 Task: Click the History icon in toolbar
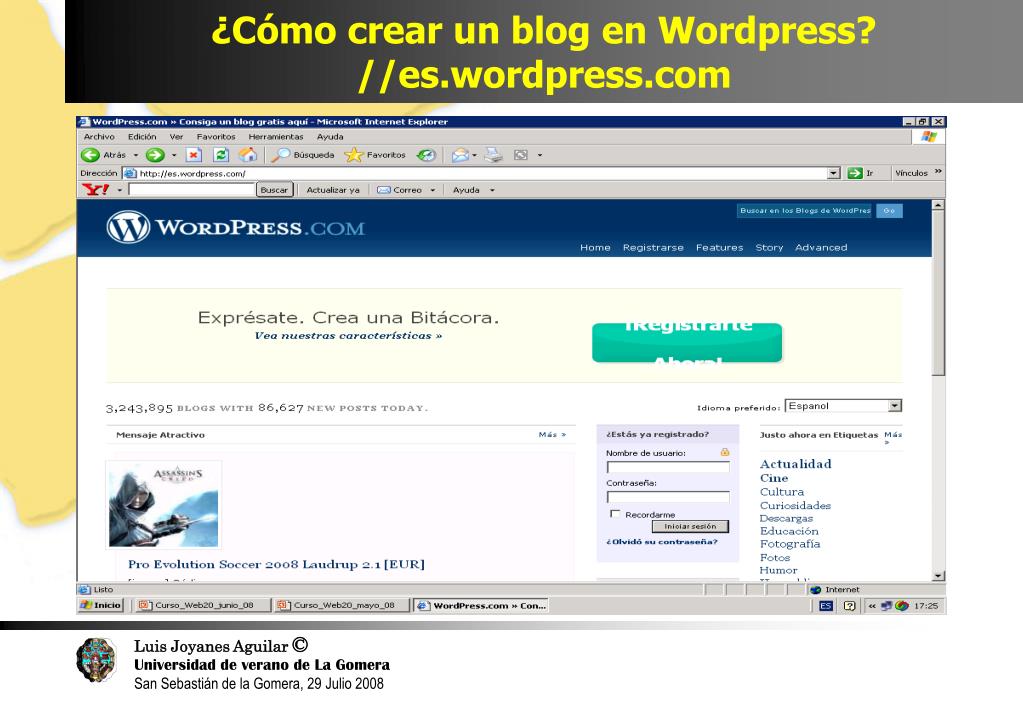click(426, 155)
